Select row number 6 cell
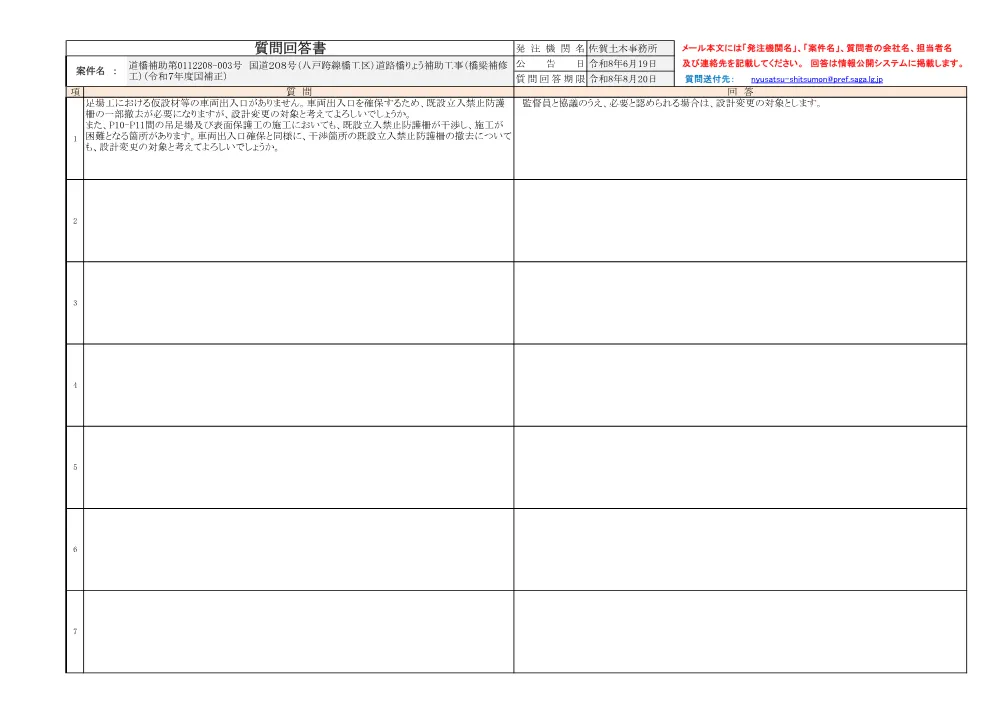Image resolution: width=1000 pixels, height=706 pixels. tap(75, 550)
